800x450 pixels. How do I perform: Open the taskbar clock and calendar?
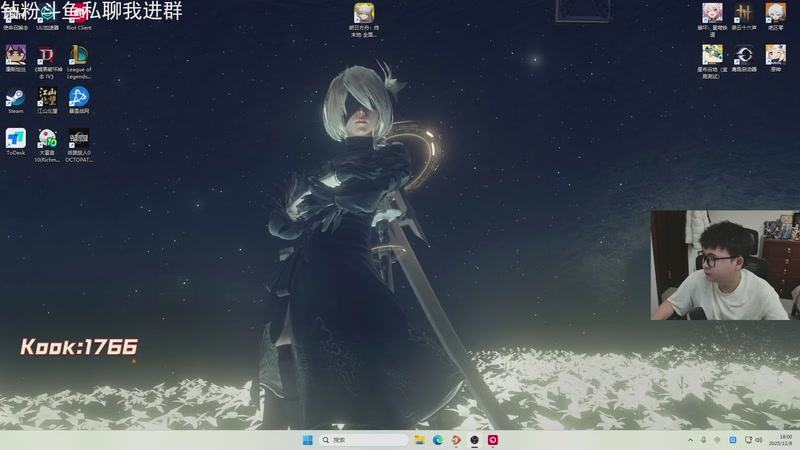781,440
